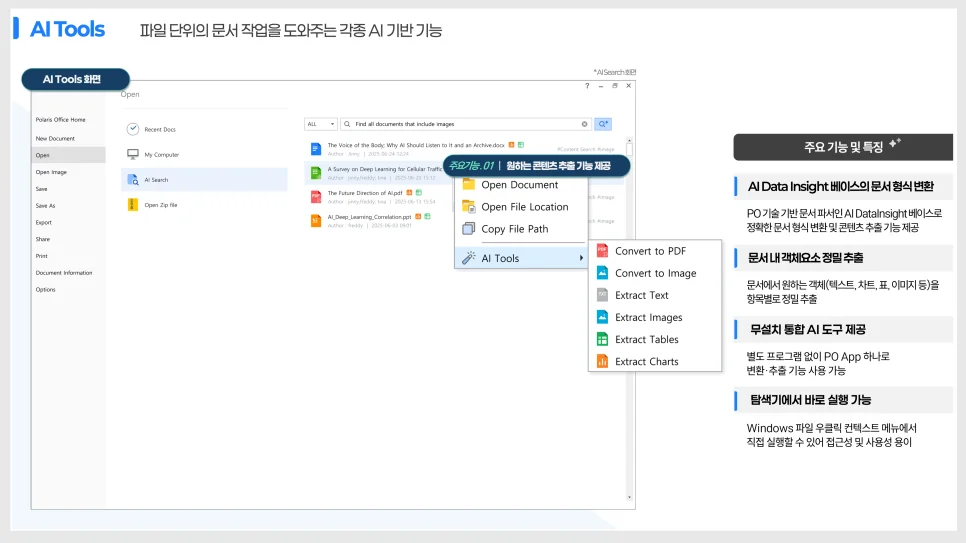
Task: Select Convert to PDF submenu item
Action: tap(655, 251)
